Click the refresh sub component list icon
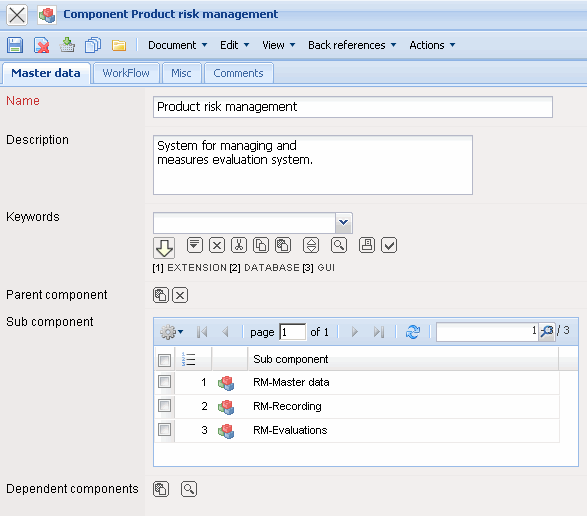Viewport: 587px width, 516px height. pos(413,332)
